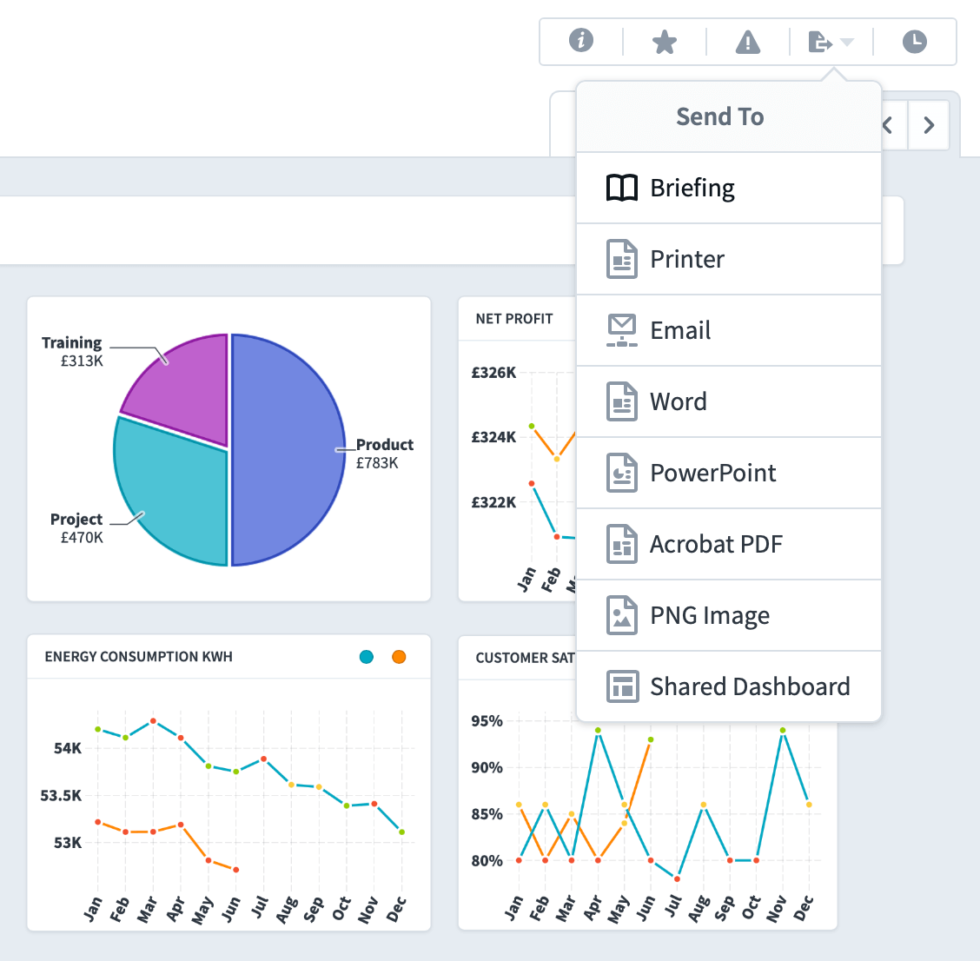980x961 pixels.
Task: Click the left chevron navigation button
Action: [x=886, y=125]
